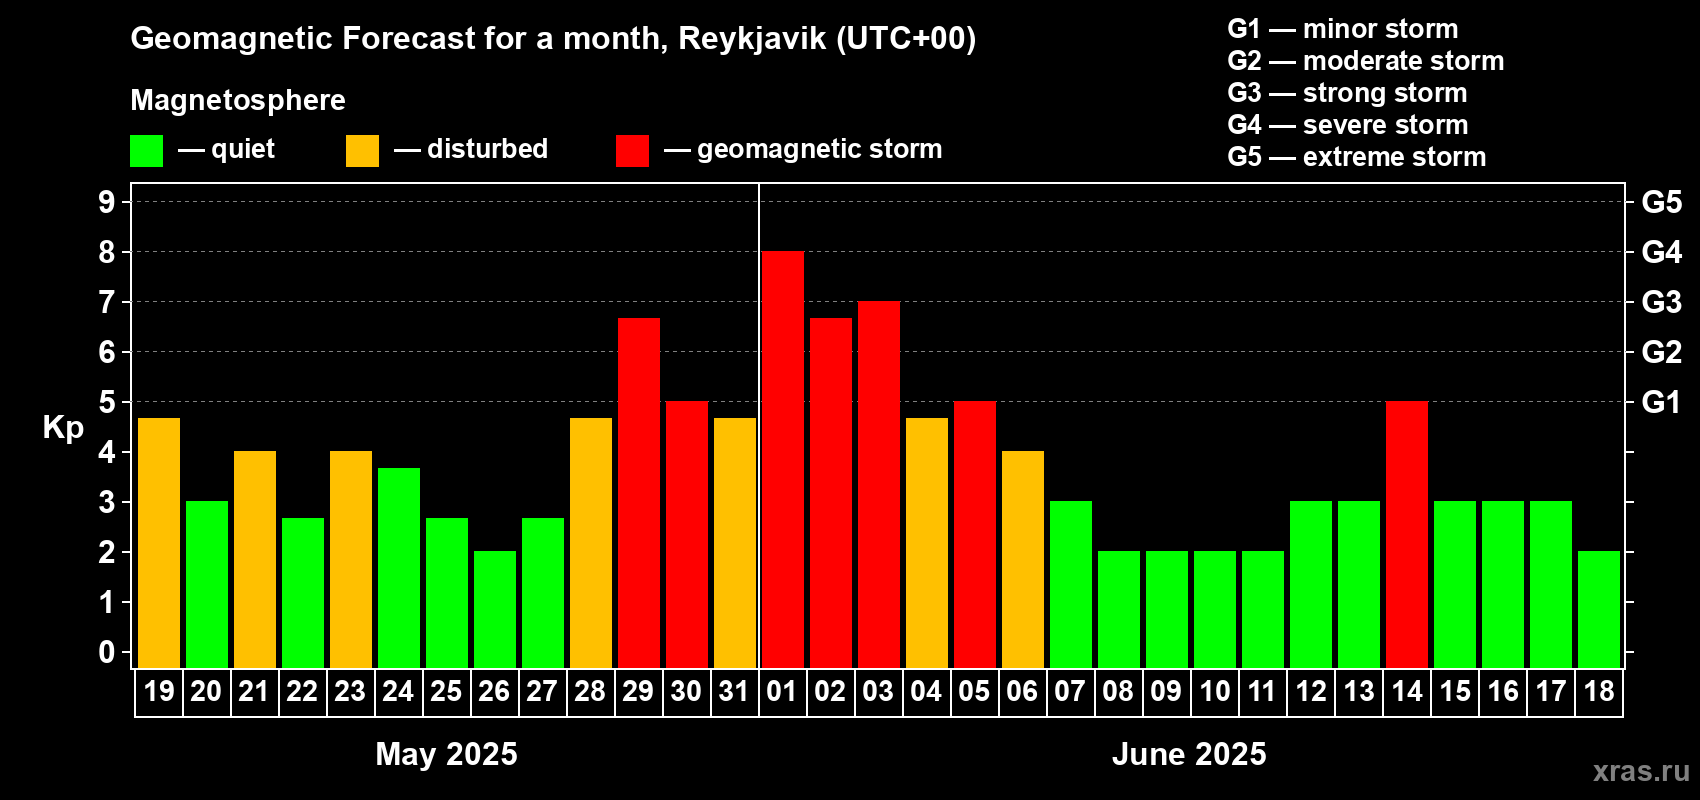Click 'G1 — minor storm' legend text
The height and width of the screenshot is (800, 1700).
click(x=1343, y=29)
